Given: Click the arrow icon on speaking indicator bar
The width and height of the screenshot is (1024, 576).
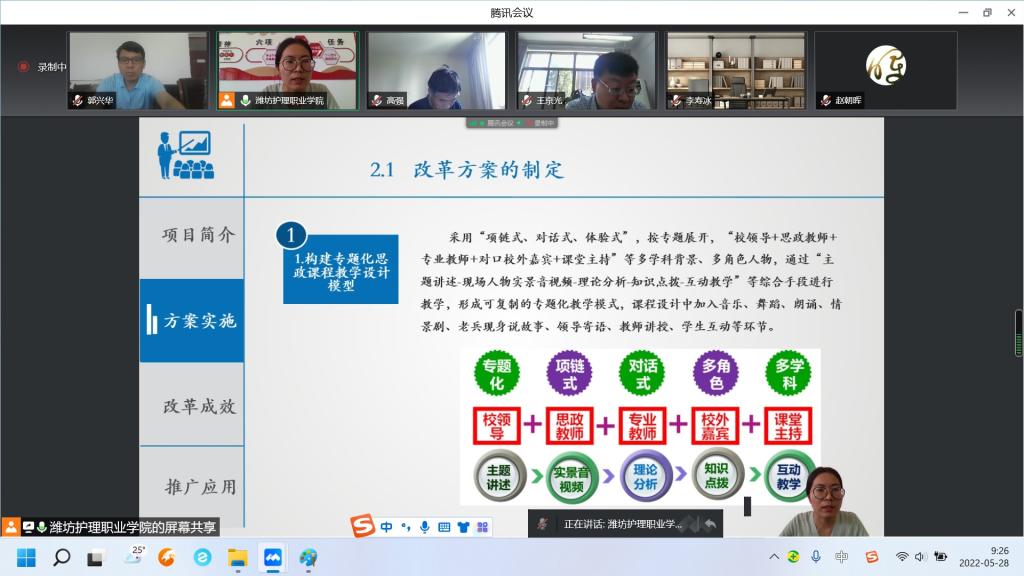Looking at the screenshot, I should 711,524.
